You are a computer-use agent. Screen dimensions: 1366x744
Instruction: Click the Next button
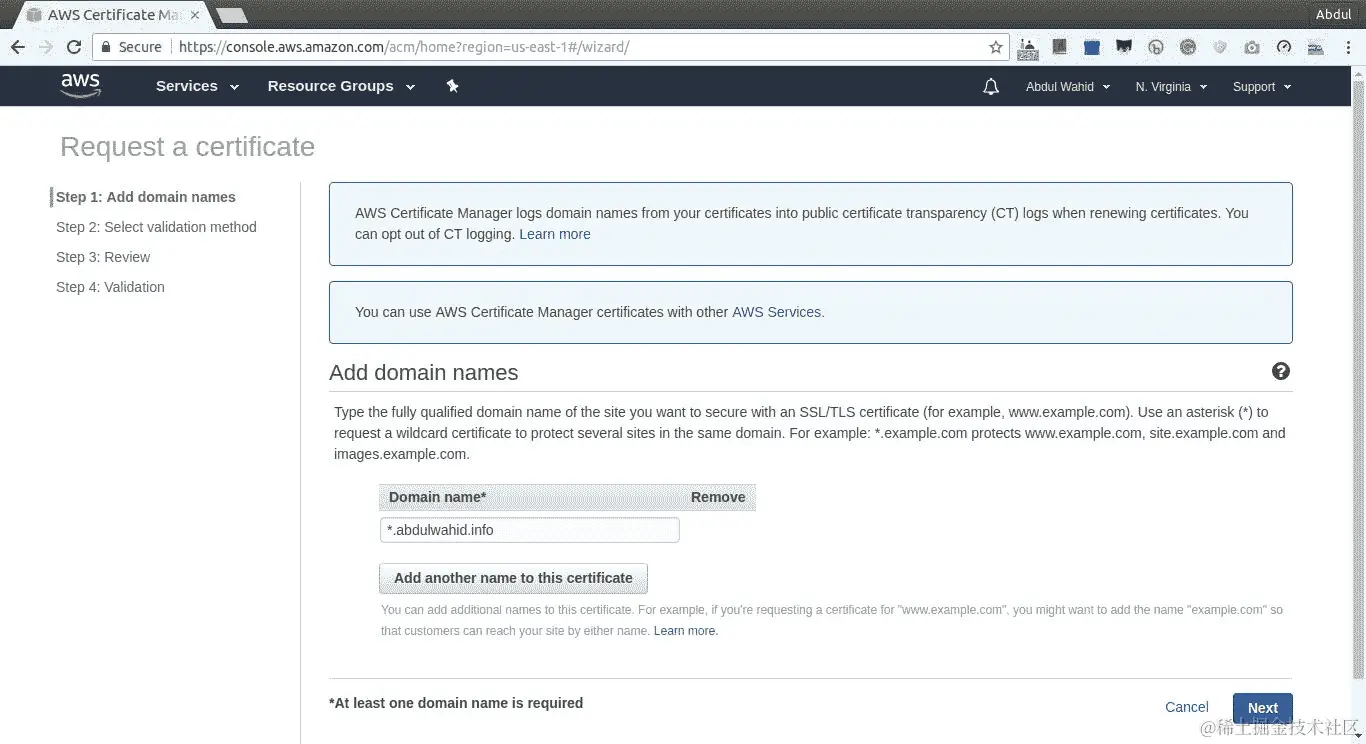point(1263,707)
